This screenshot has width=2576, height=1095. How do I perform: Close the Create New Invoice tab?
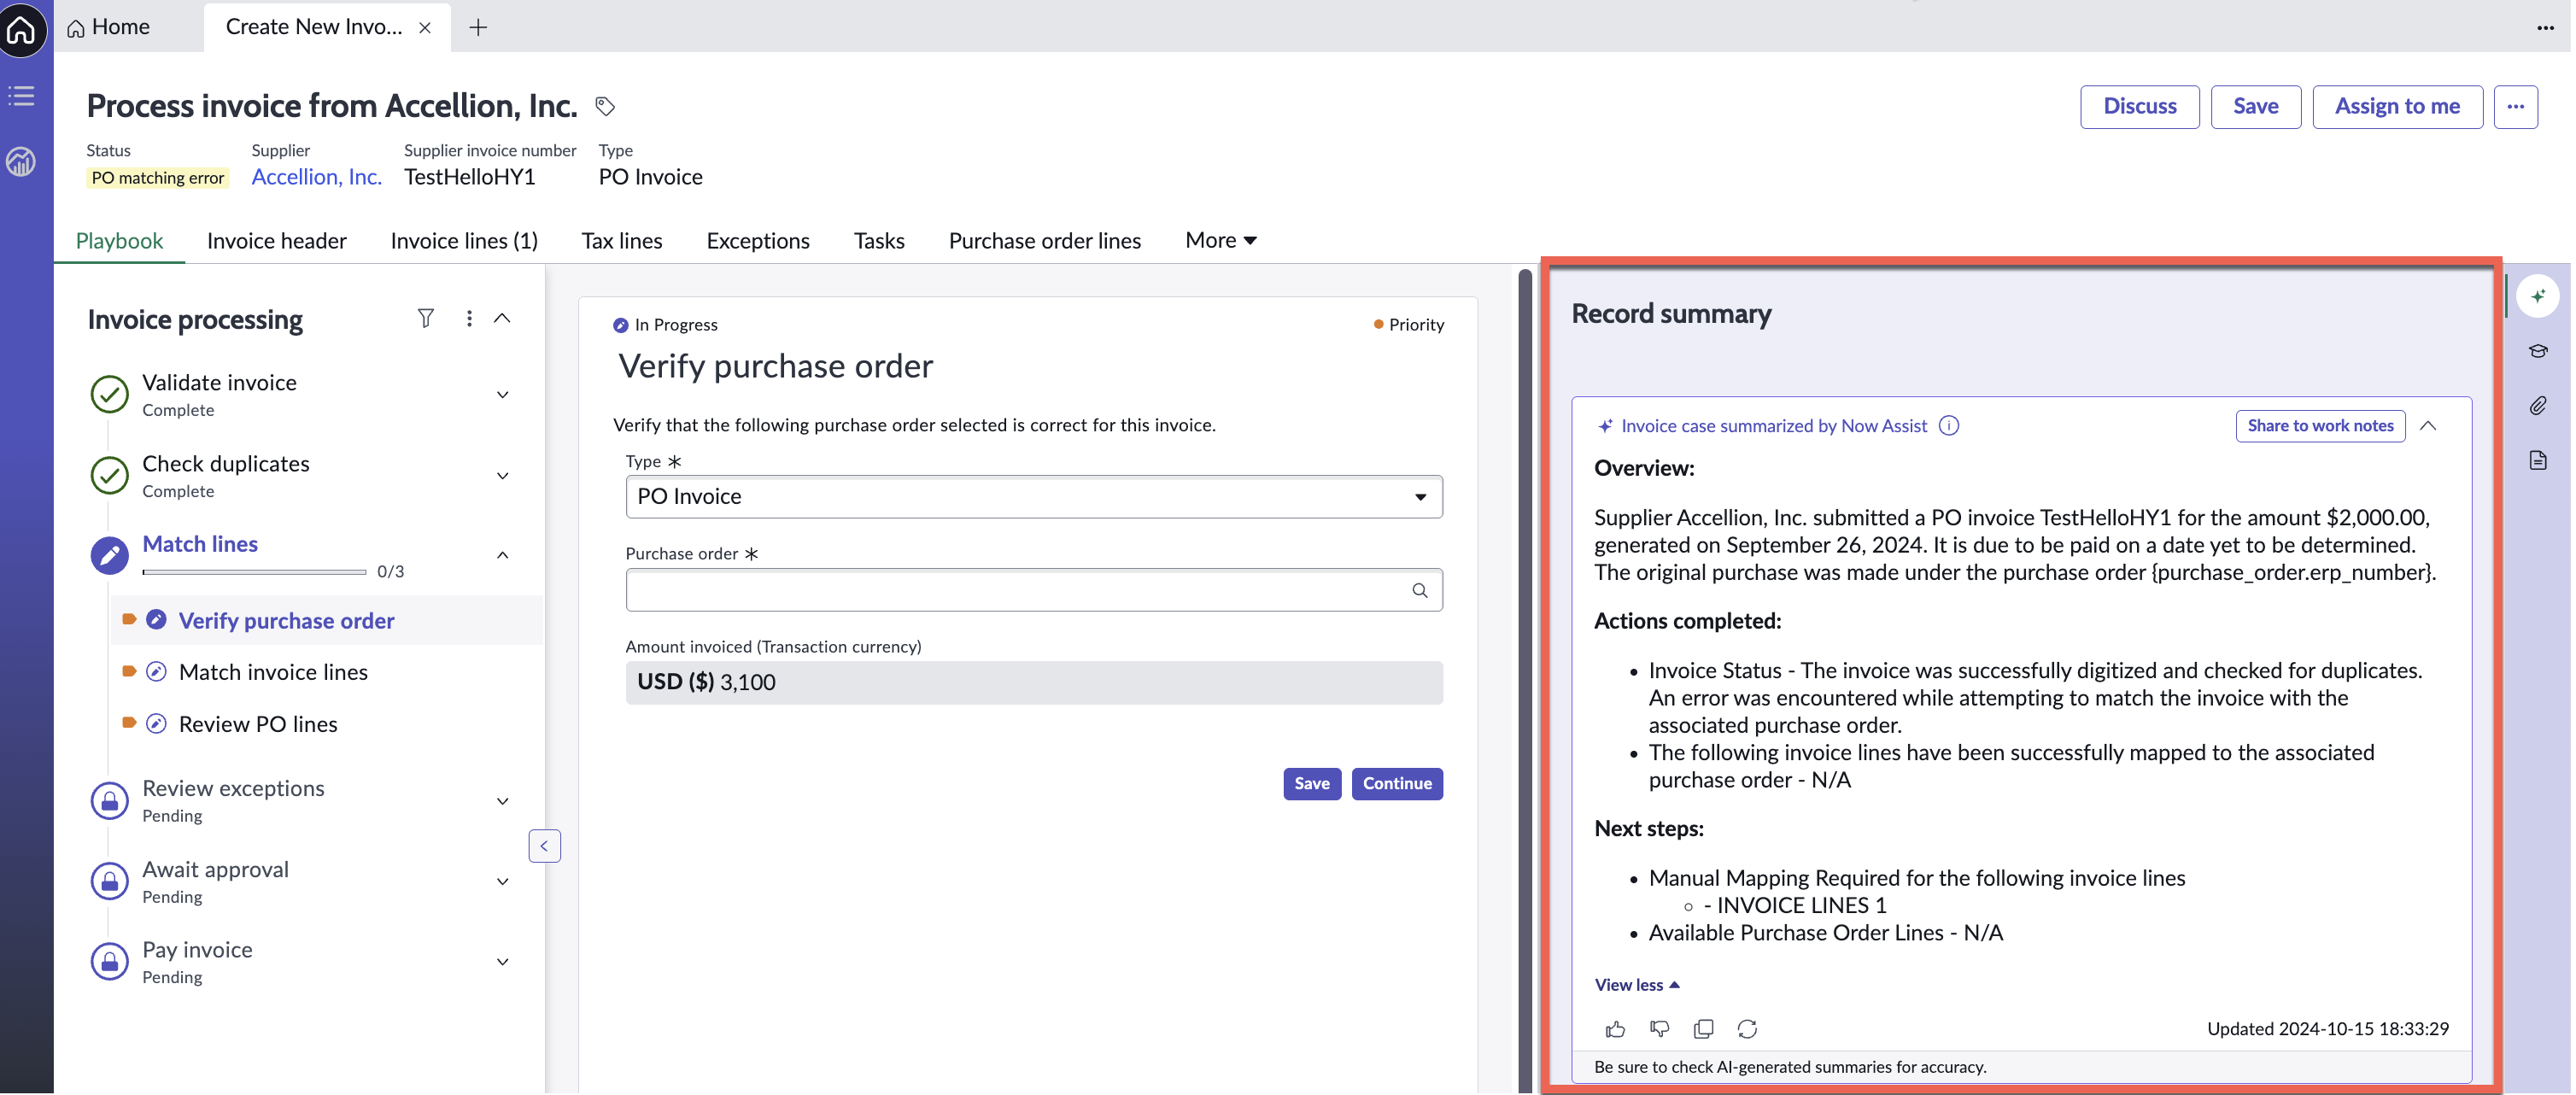(x=425, y=28)
